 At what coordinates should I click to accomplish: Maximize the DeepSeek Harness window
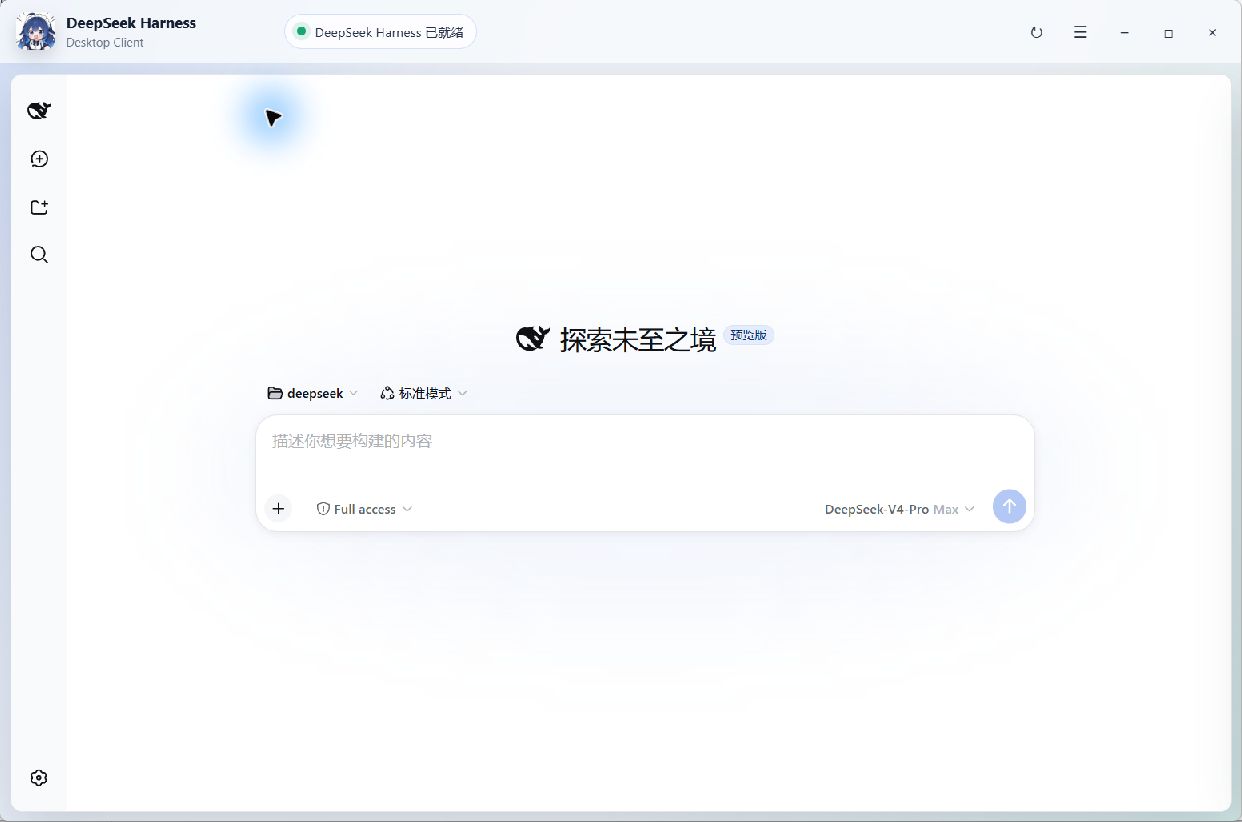(x=1168, y=33)
